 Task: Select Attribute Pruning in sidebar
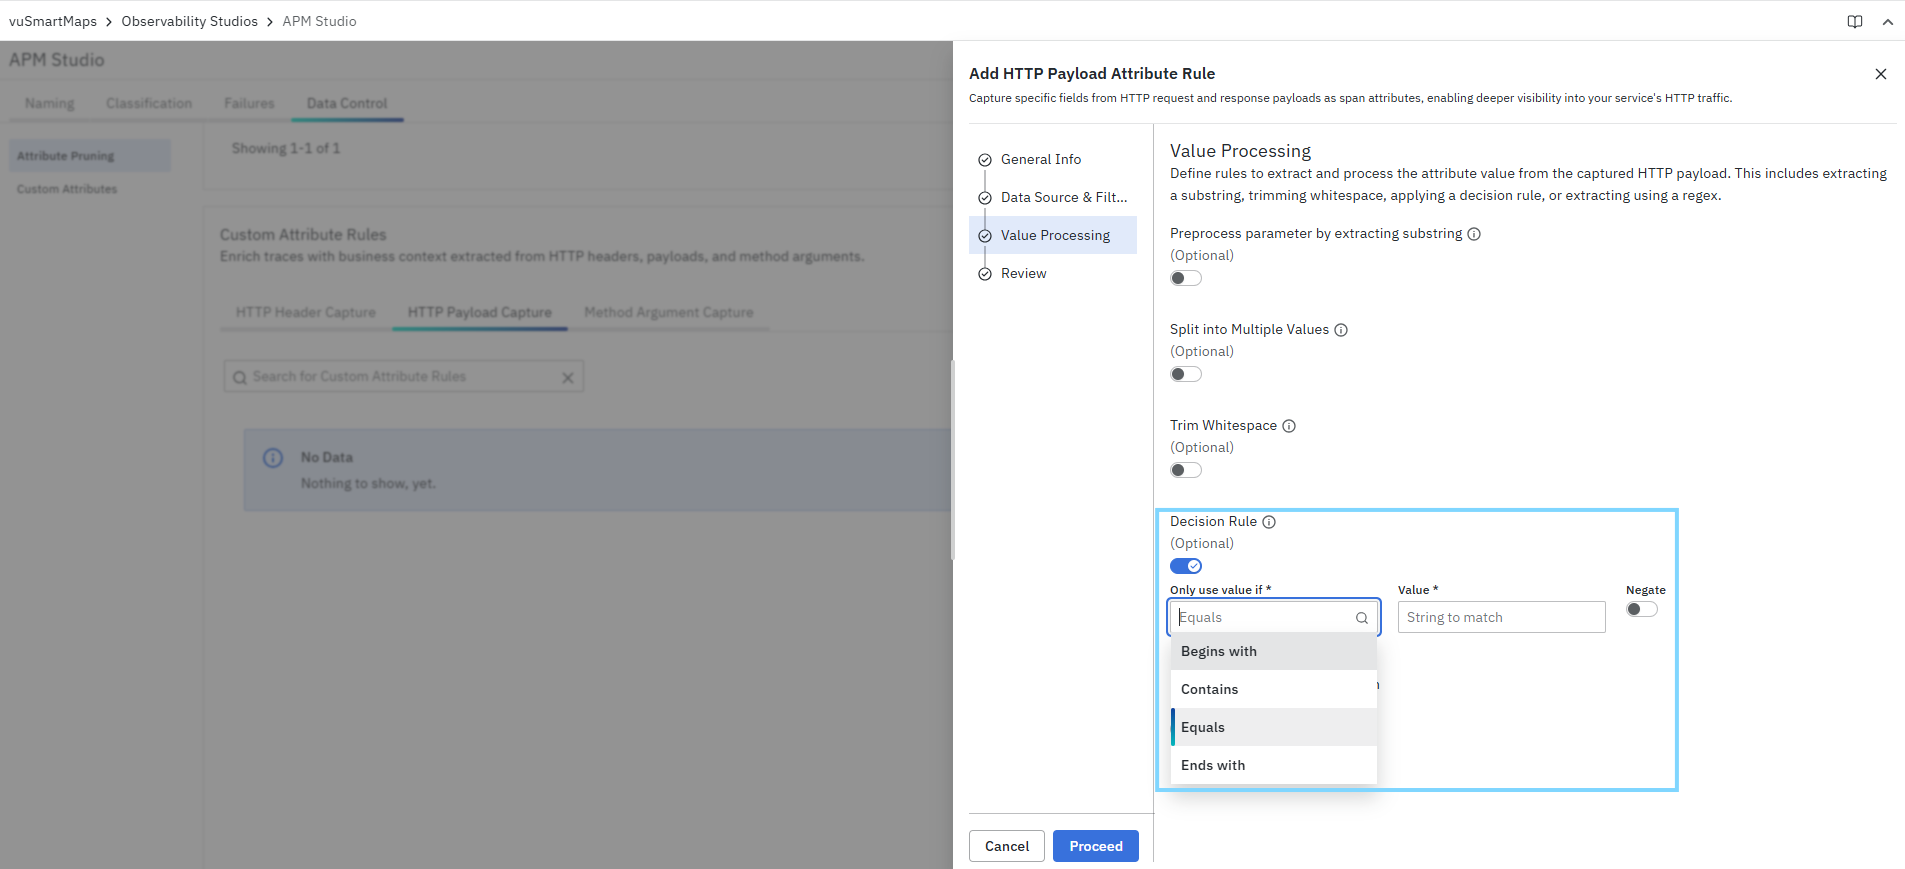(x=90, y=156)
